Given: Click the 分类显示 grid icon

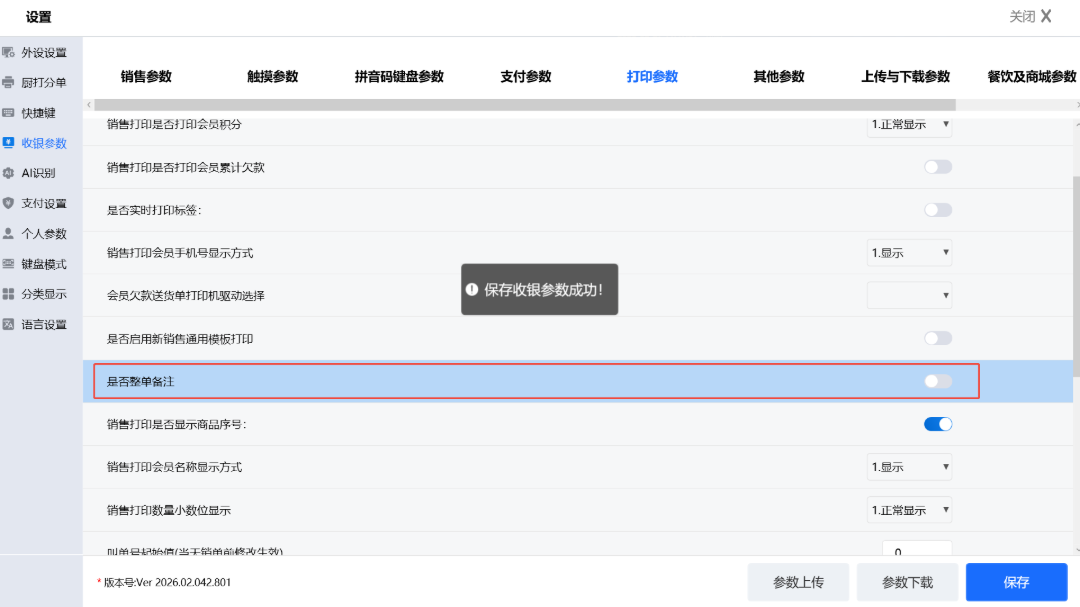Looking at the screenshot, I should click(x=9, y=294).
